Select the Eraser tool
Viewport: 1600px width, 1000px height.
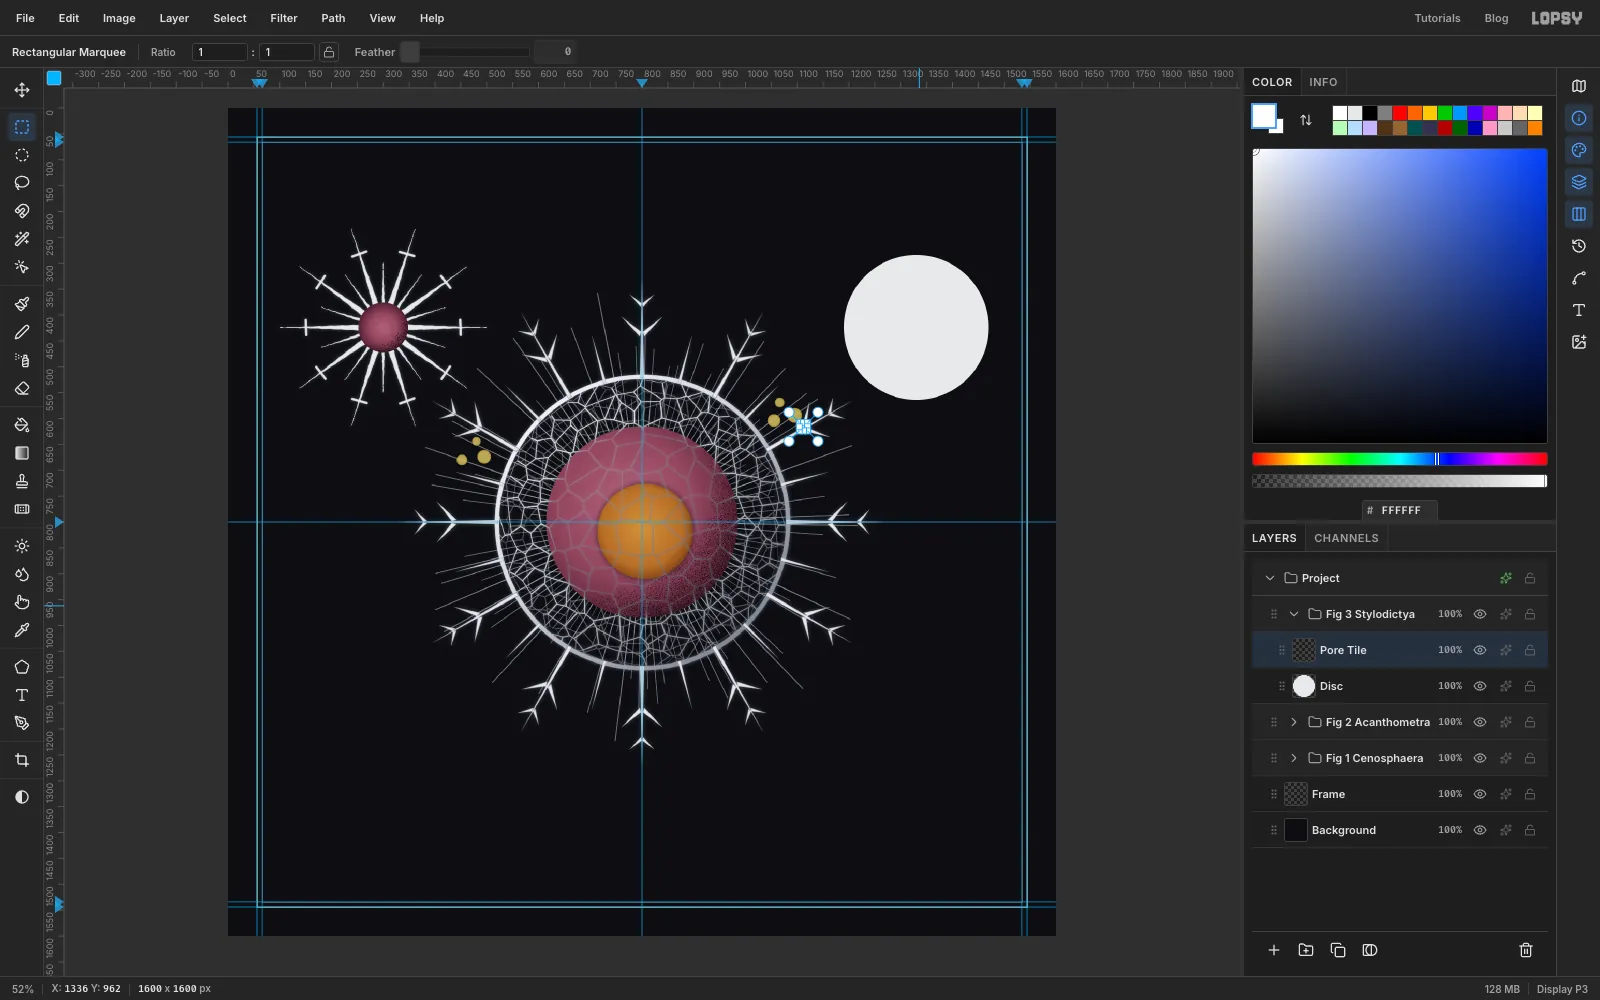click(22, 388)
